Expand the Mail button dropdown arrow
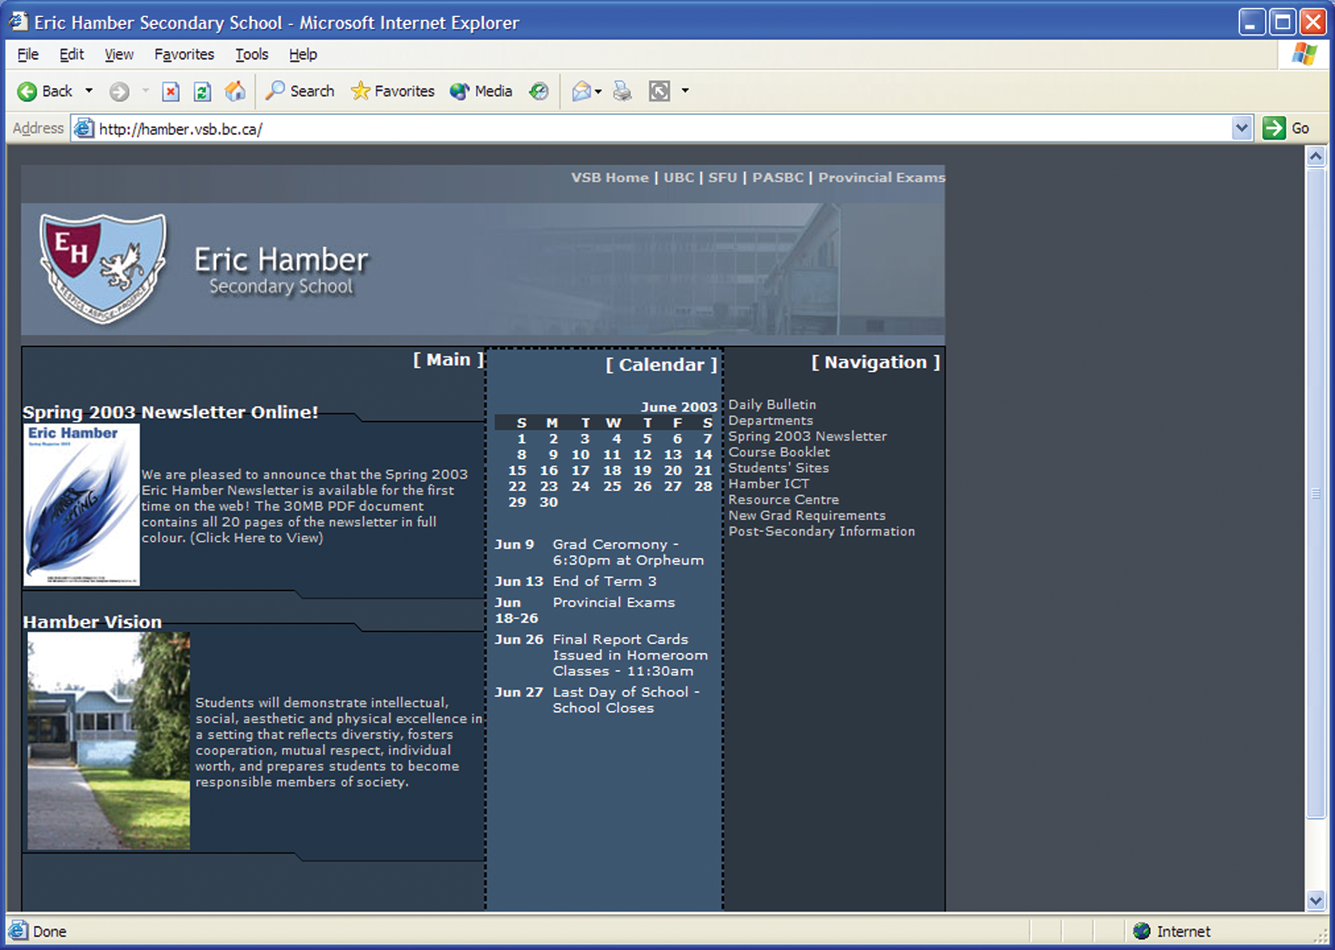1335x950 pixels. (598, 91)
